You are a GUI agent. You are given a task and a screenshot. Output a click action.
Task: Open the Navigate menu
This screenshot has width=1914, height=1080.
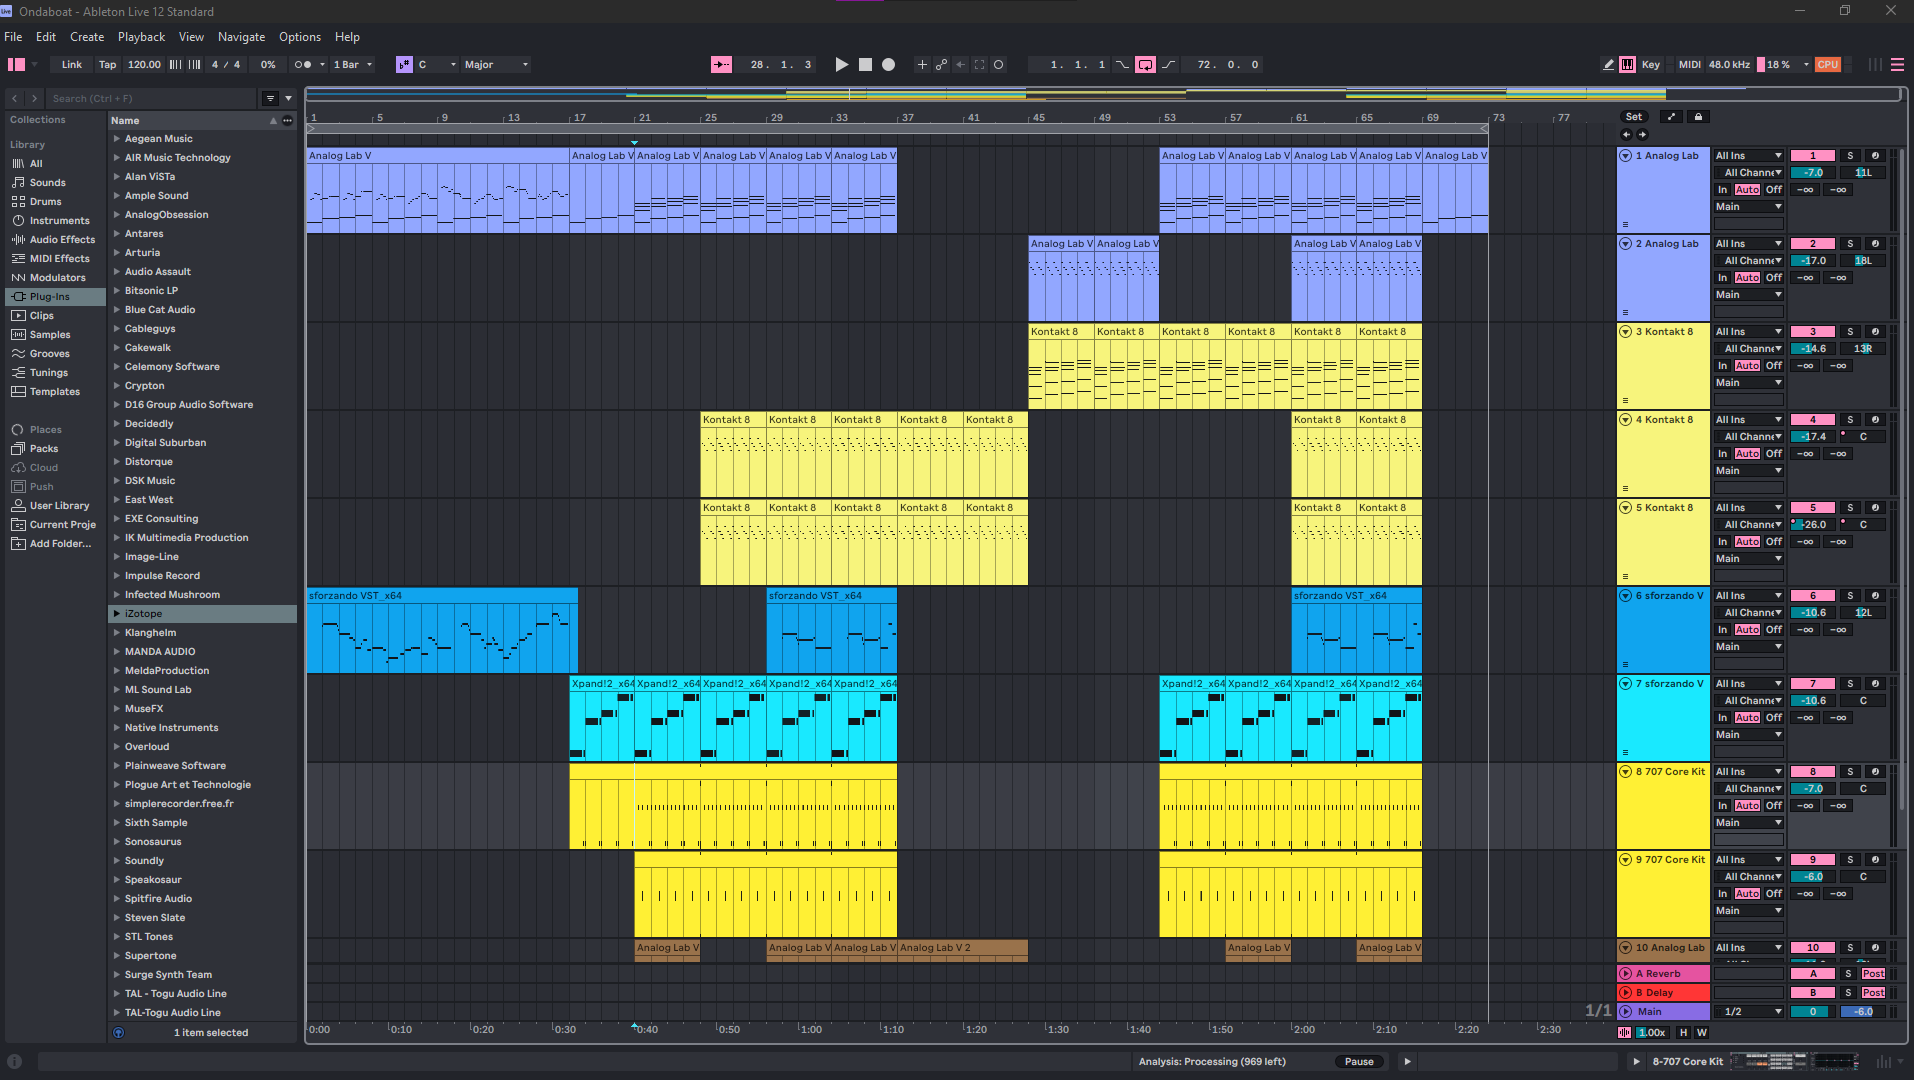(241, 37)
